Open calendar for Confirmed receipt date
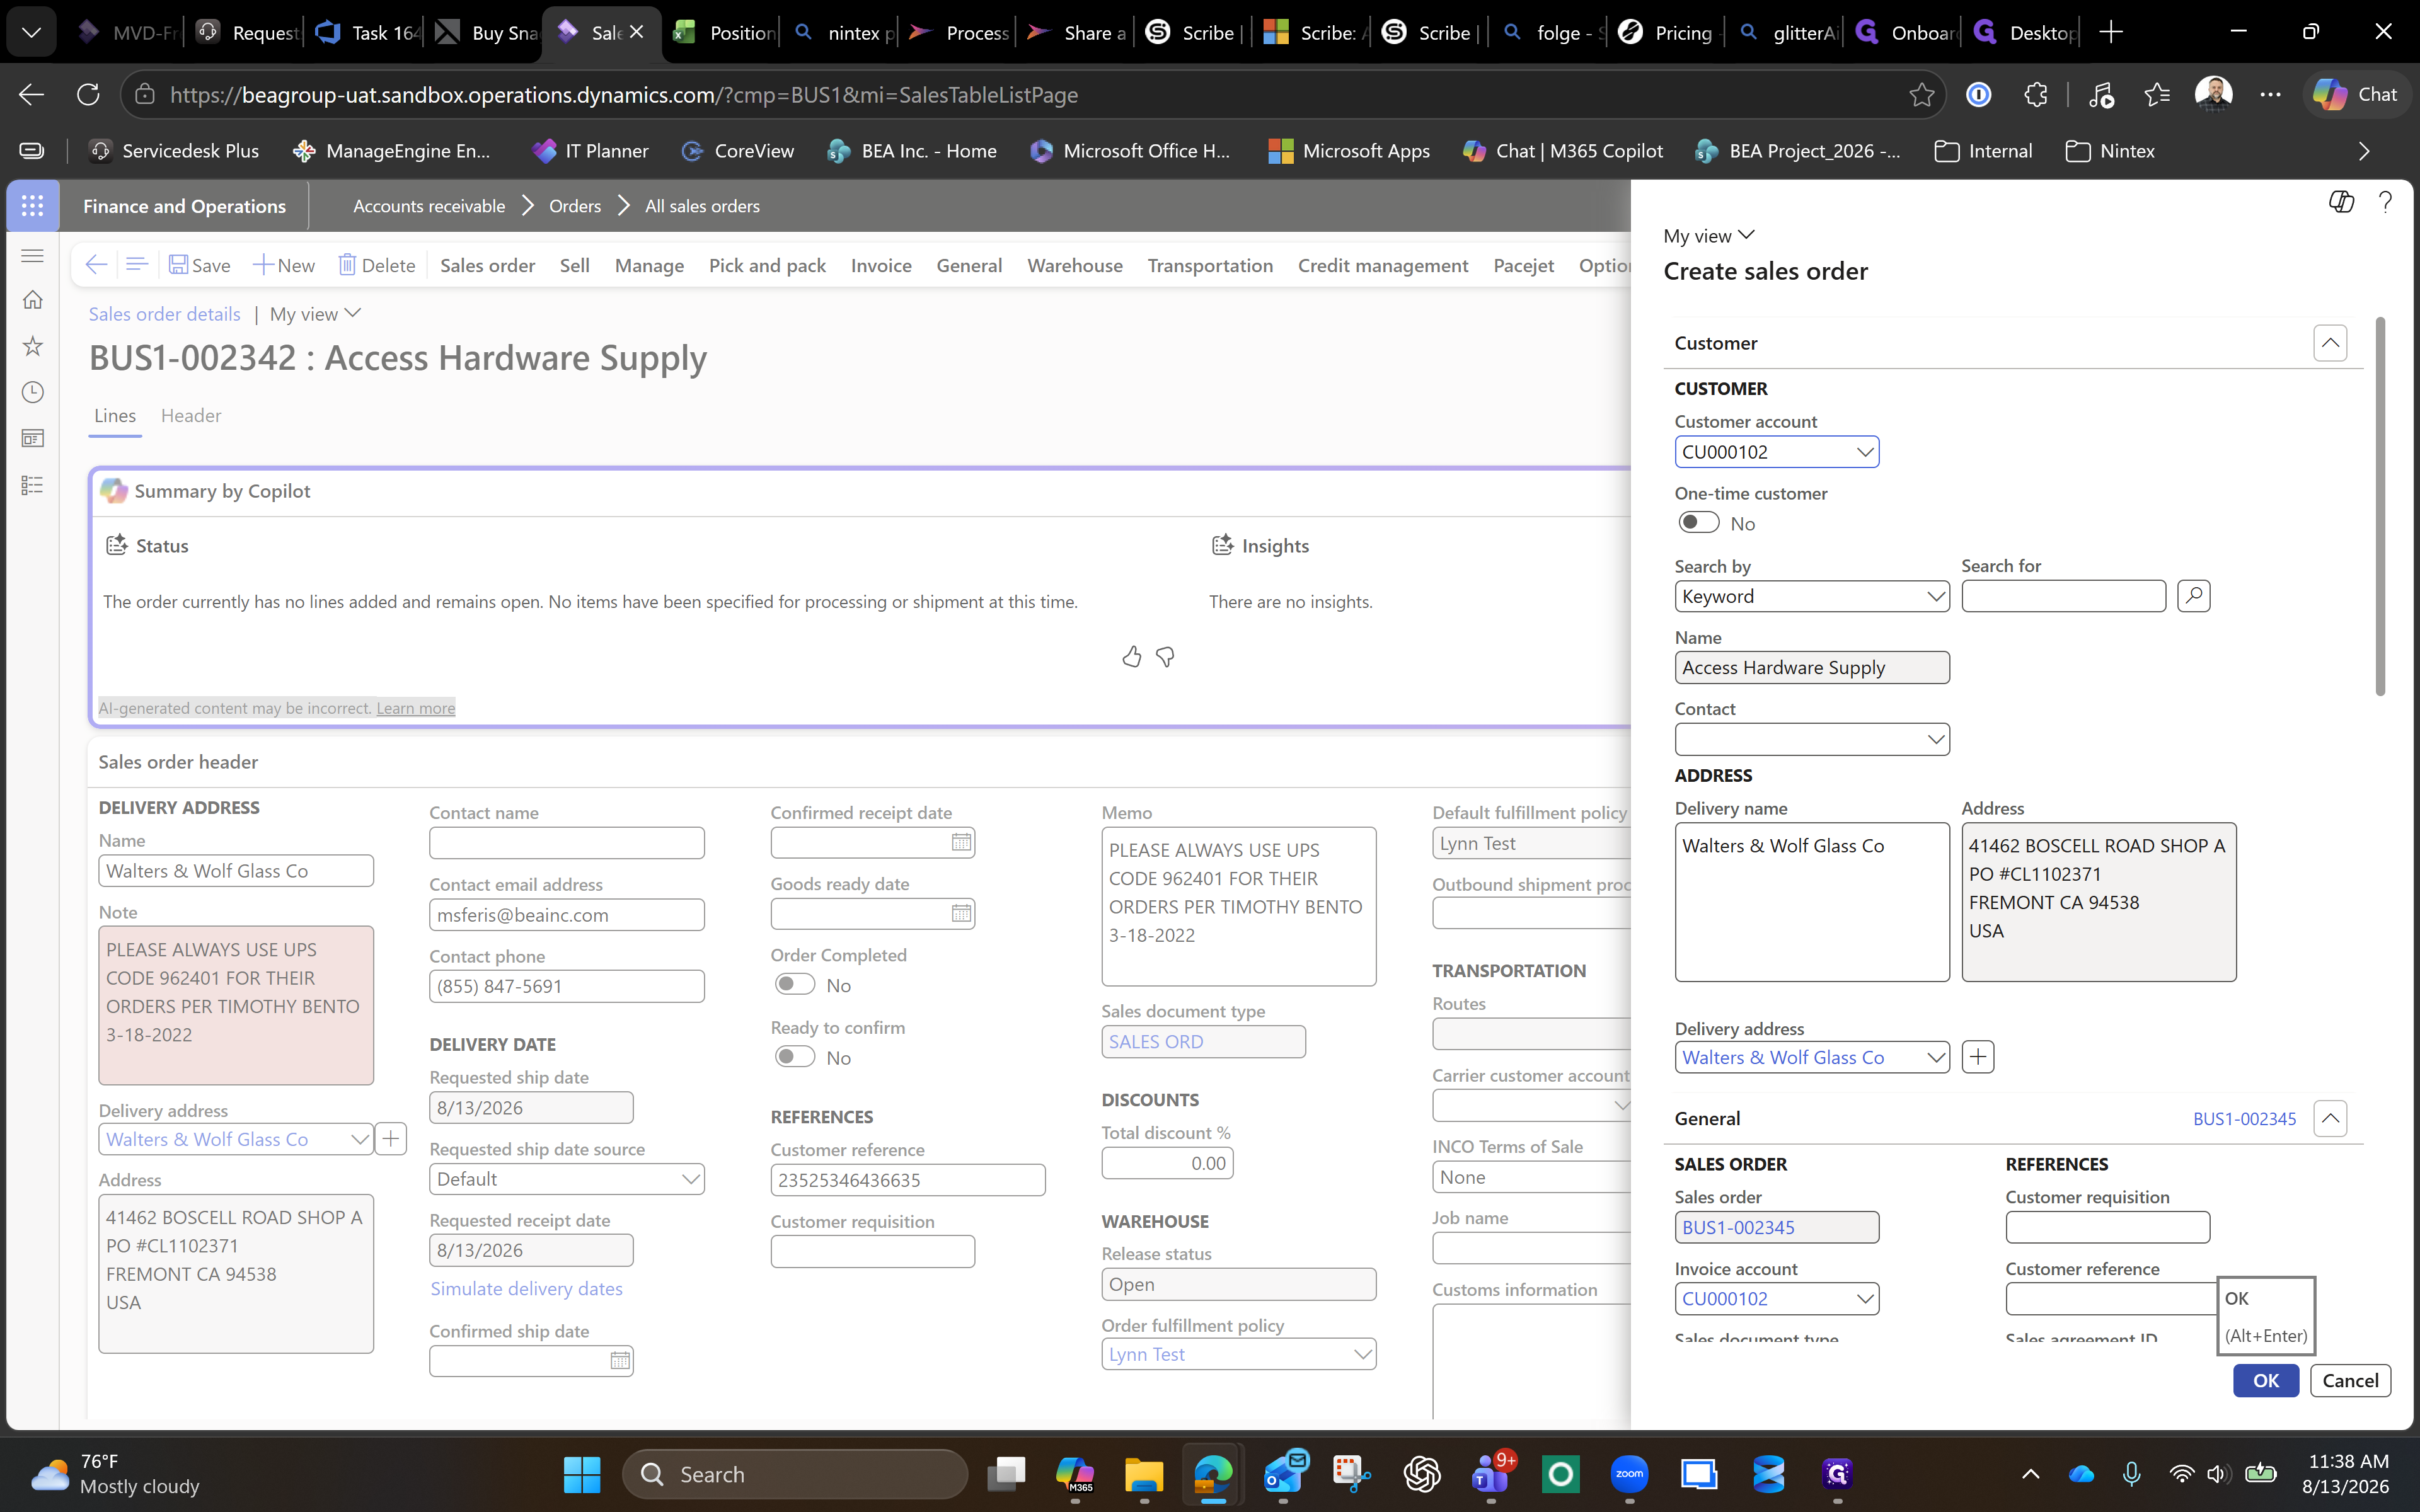The width and height of the screenshot is (2420, 1512). [x=961, y=843]
